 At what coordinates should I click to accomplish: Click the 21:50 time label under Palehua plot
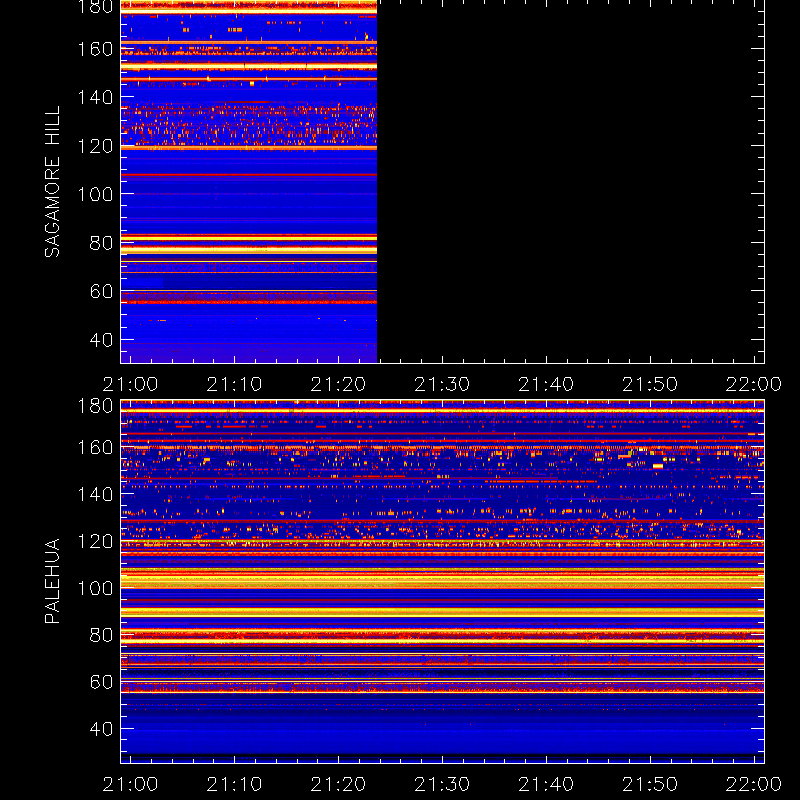[650, 784]
